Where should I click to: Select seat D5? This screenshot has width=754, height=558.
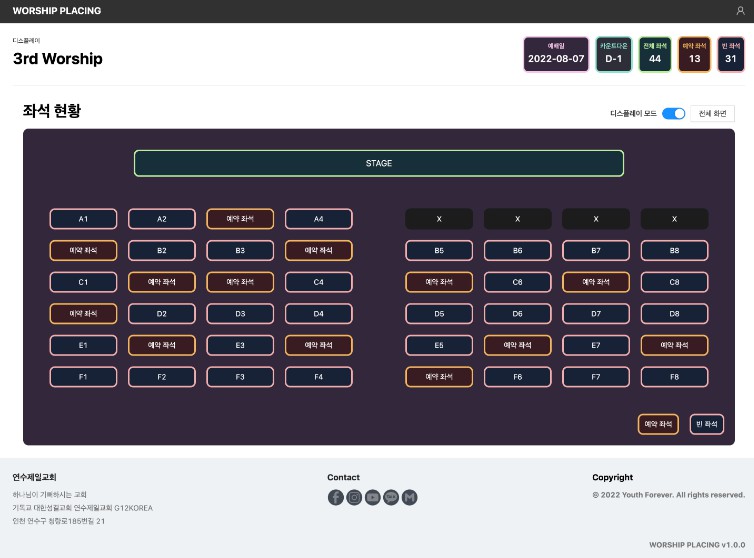tap(439, 314)
